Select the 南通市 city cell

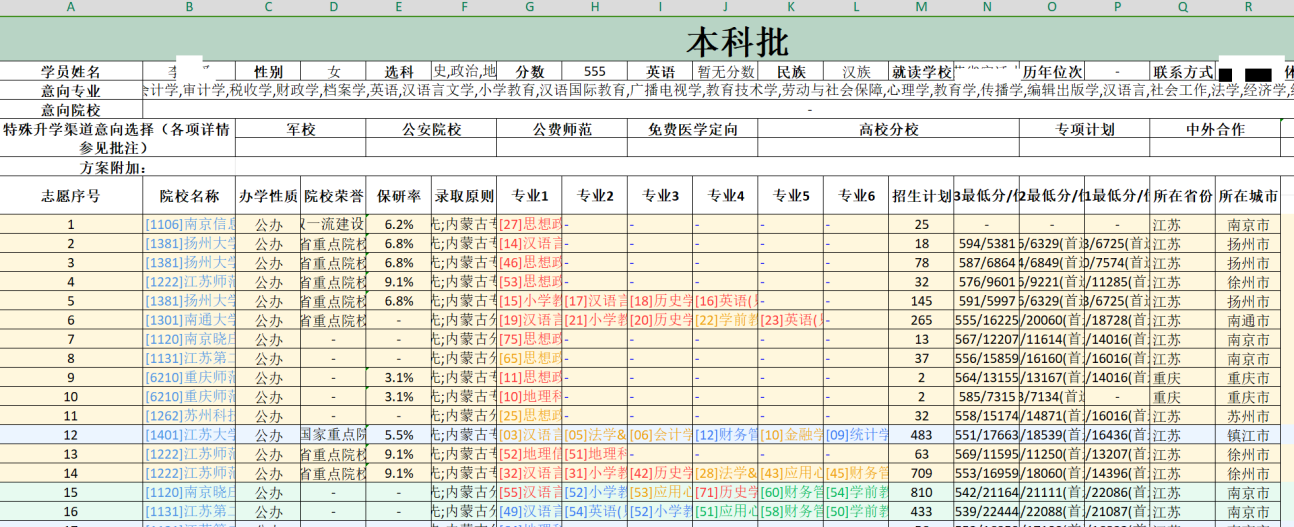(1248, 320)
